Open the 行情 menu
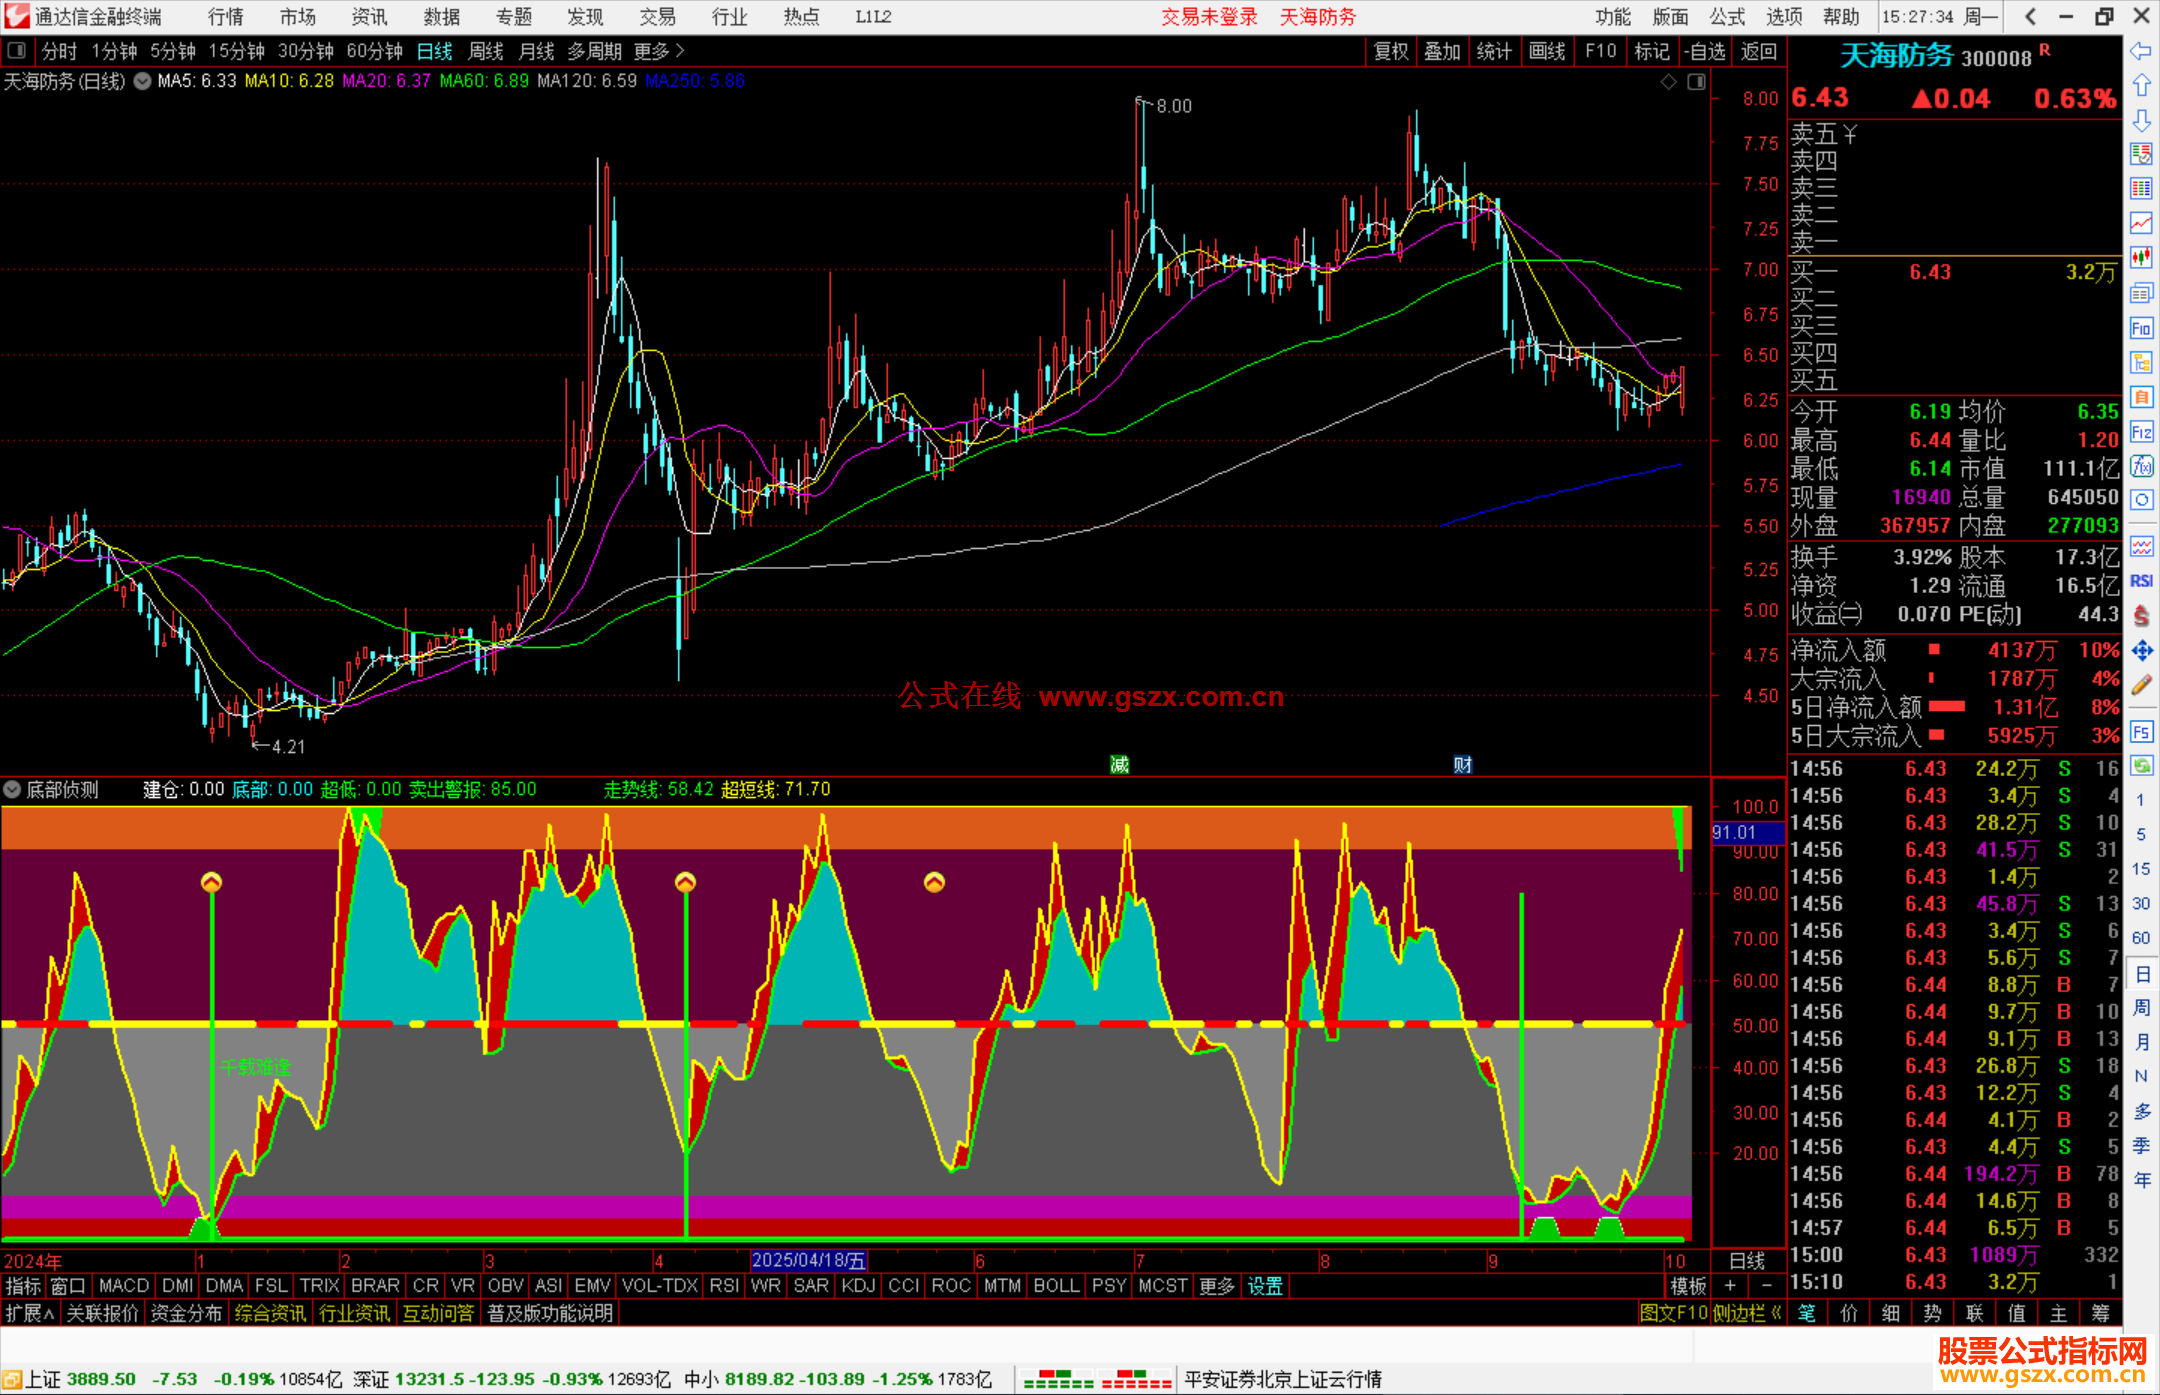This screenshot has width=2160, height=1395. 225,17
